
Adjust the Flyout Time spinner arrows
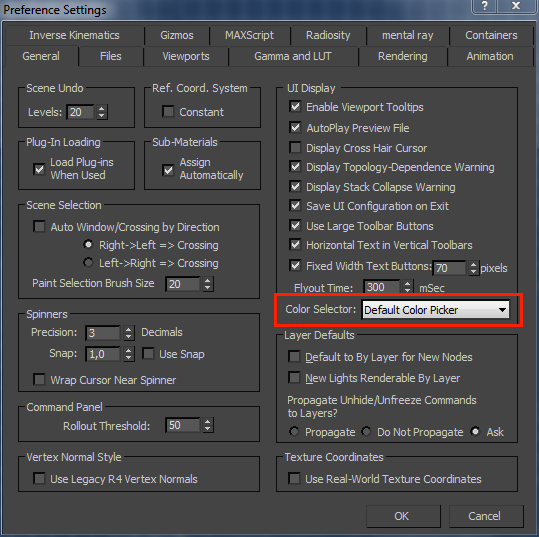click(408, 287)
